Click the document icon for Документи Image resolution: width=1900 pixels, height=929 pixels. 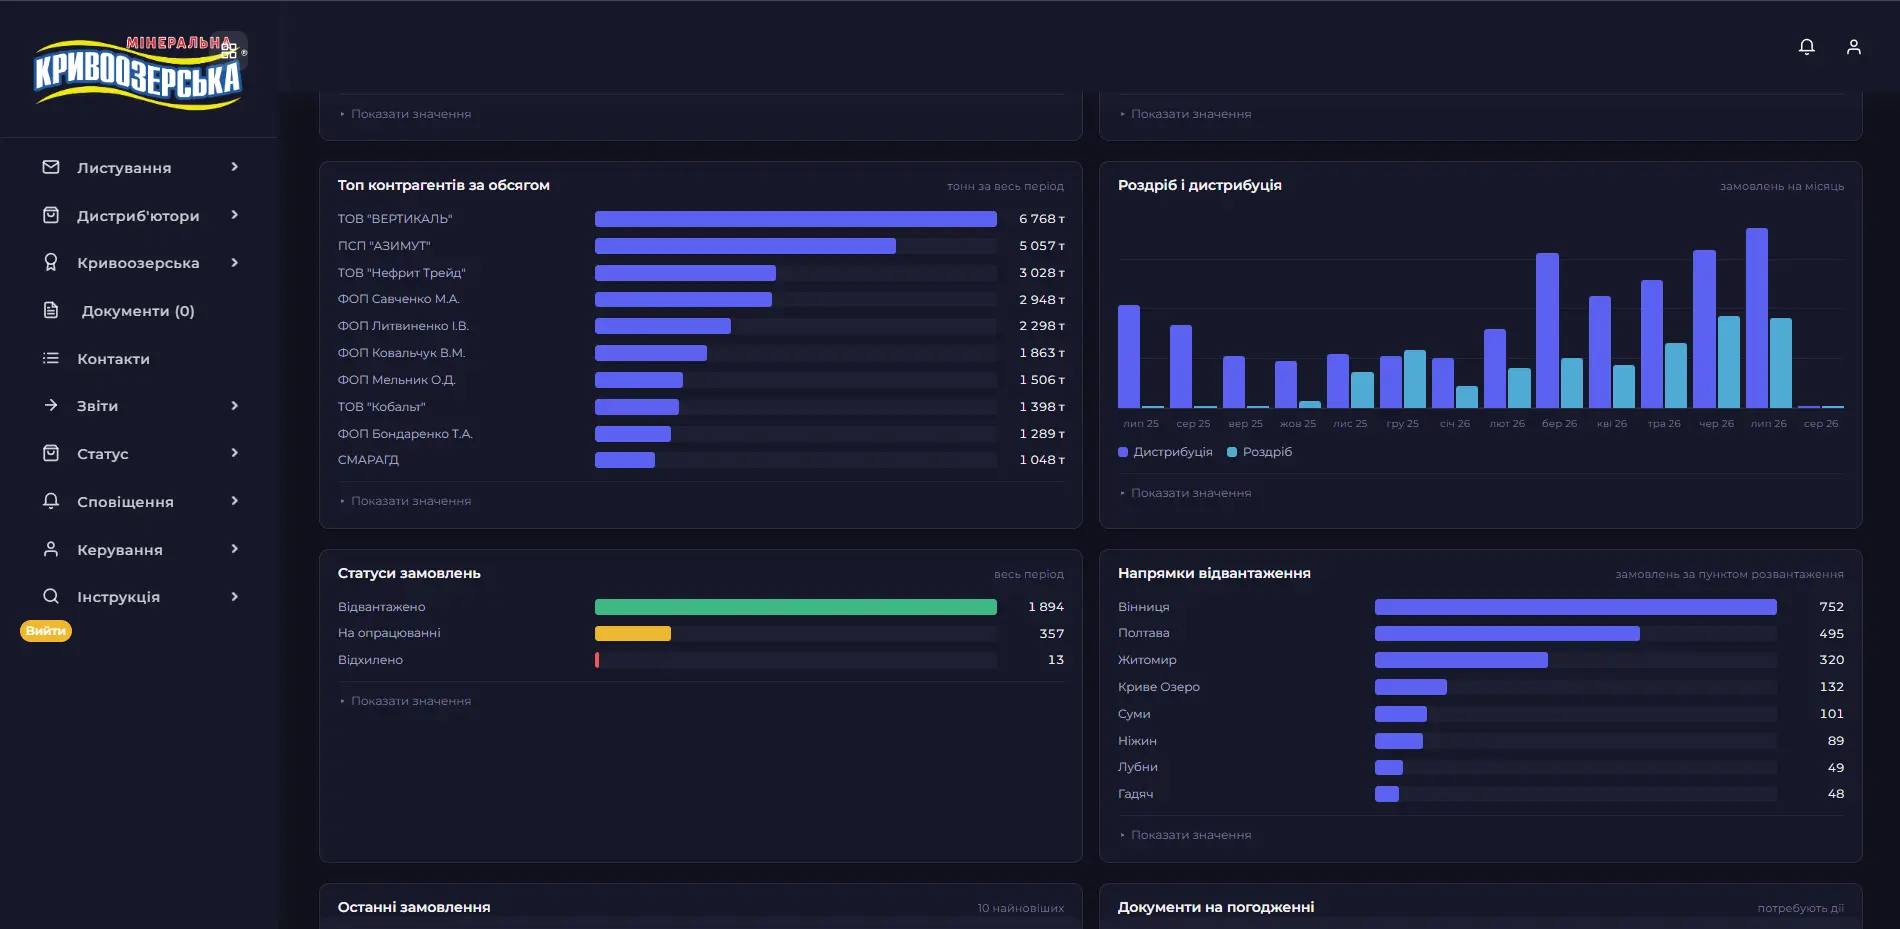51,310
